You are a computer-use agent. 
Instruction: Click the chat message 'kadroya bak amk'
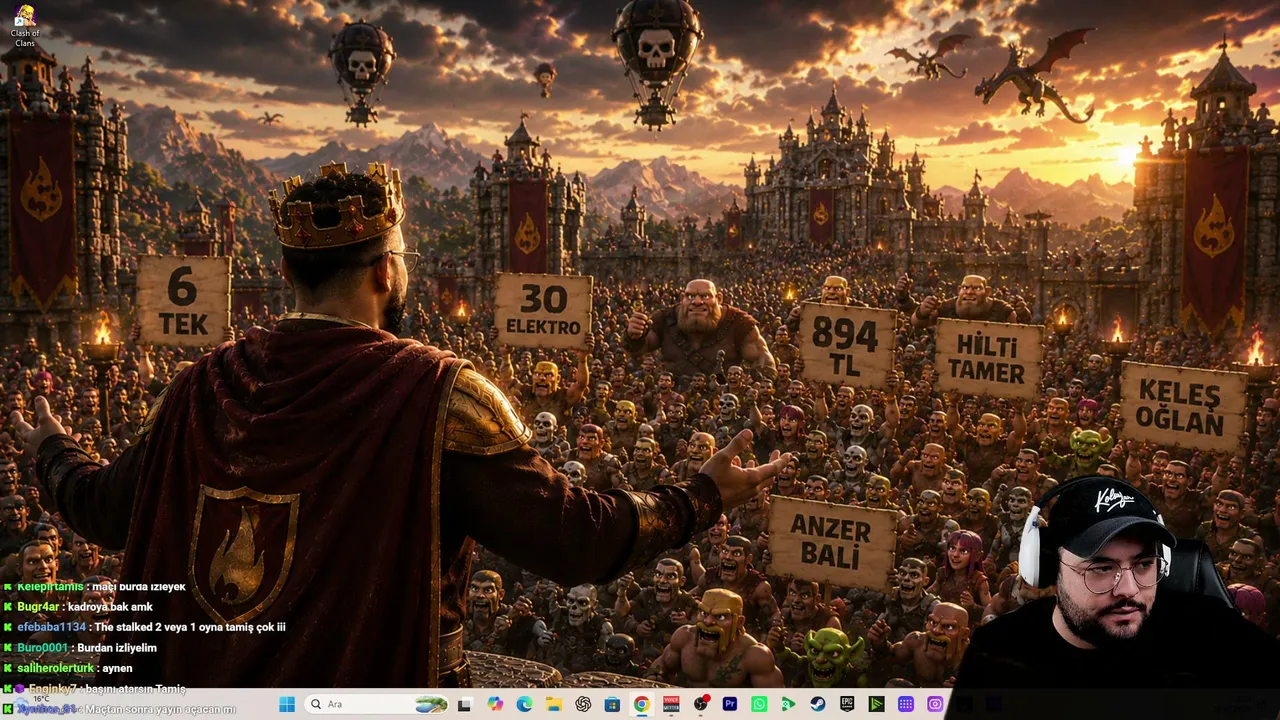pyautogui.click(x=110, y=607)
